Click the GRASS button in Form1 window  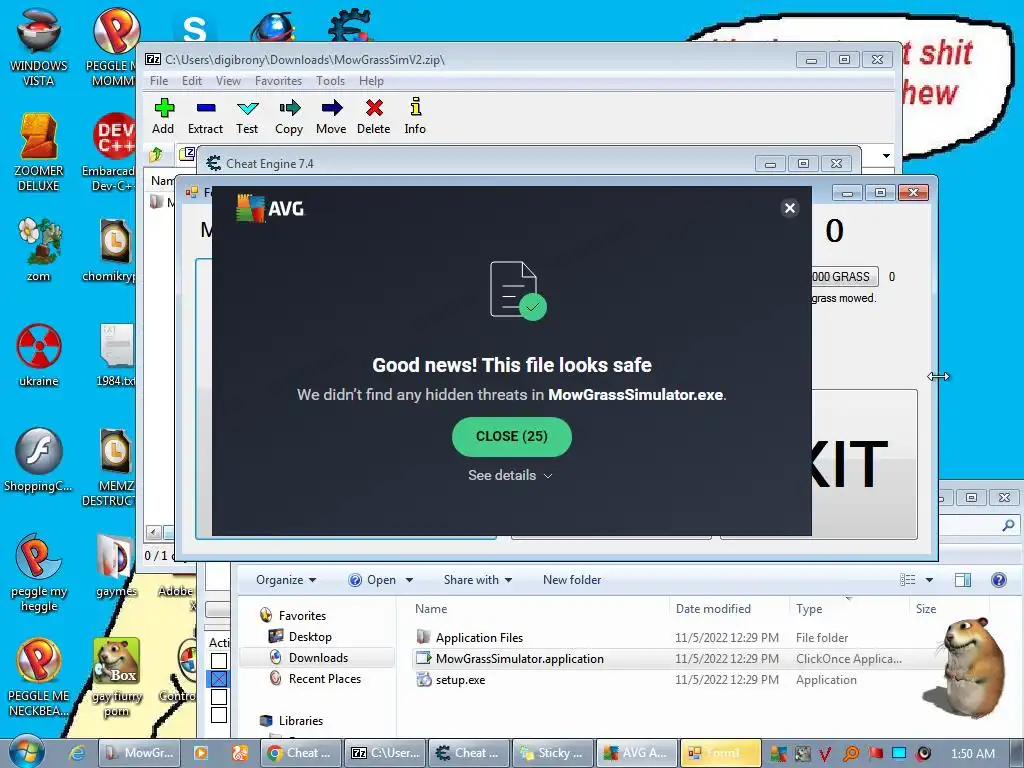pos(844,277)
